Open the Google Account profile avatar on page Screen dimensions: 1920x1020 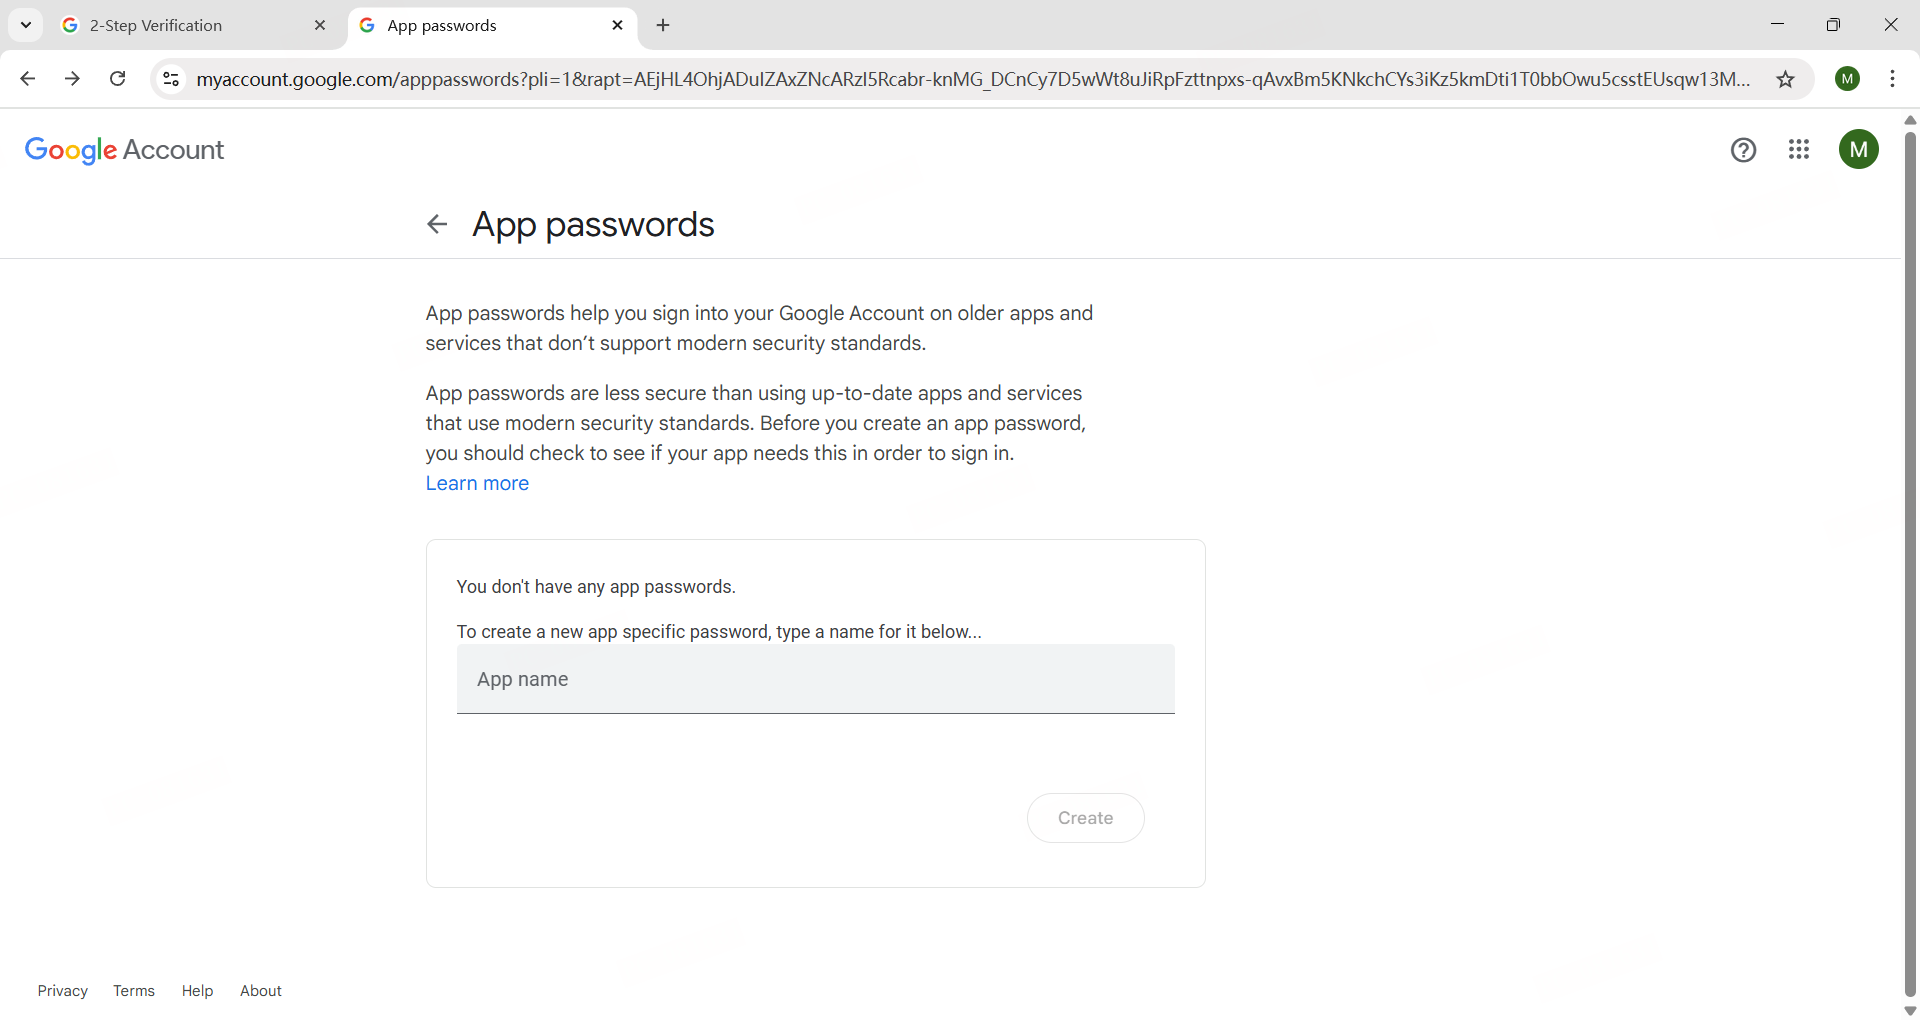(1858, 150)
